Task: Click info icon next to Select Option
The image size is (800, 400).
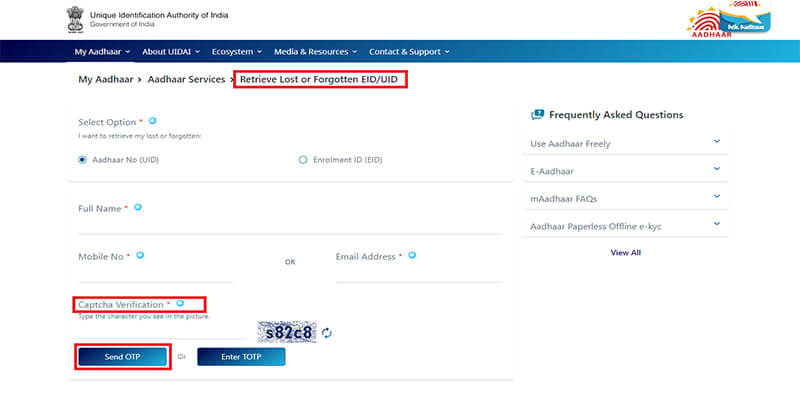Action: pyautogui.click(x=152, y=121)
